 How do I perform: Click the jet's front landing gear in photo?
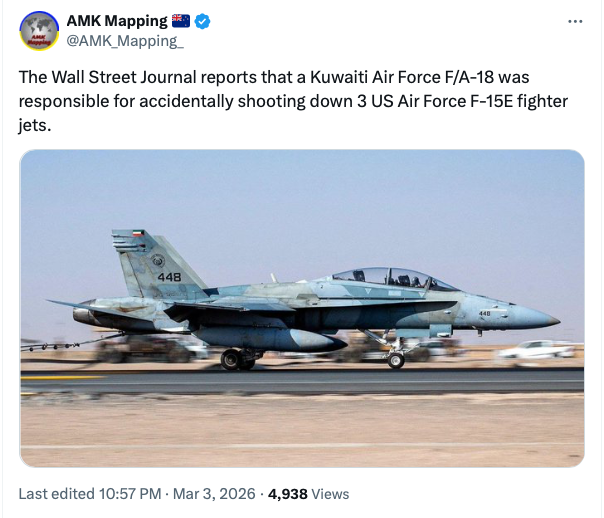(396, 355)
